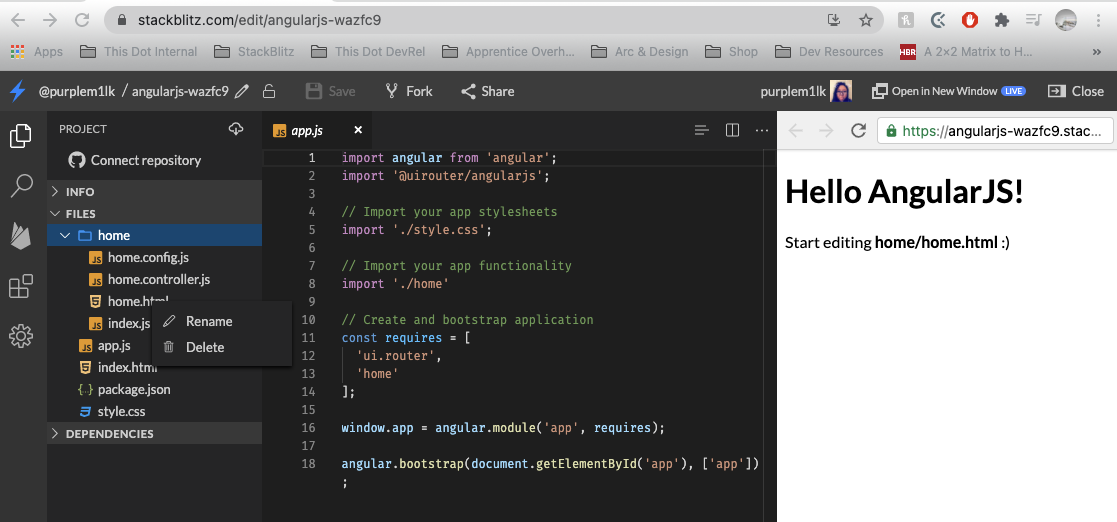The image size is (1117, 522).
Task: Toggle the project lock icon
Action: point(269,91)
